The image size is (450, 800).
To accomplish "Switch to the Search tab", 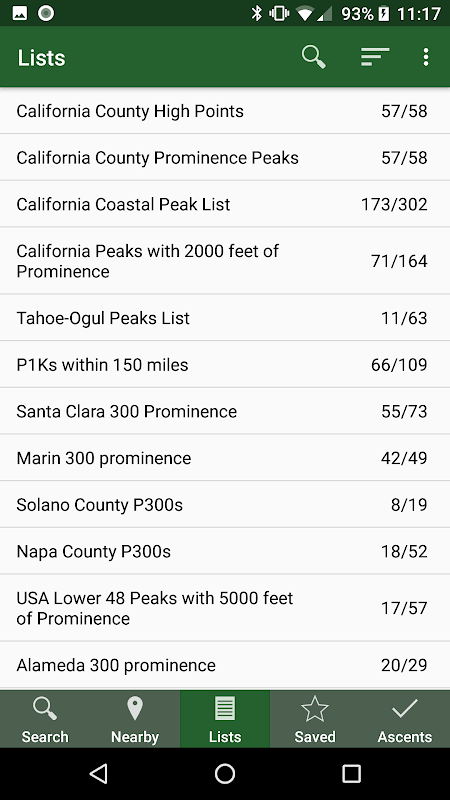I will [x=45, y=719].
